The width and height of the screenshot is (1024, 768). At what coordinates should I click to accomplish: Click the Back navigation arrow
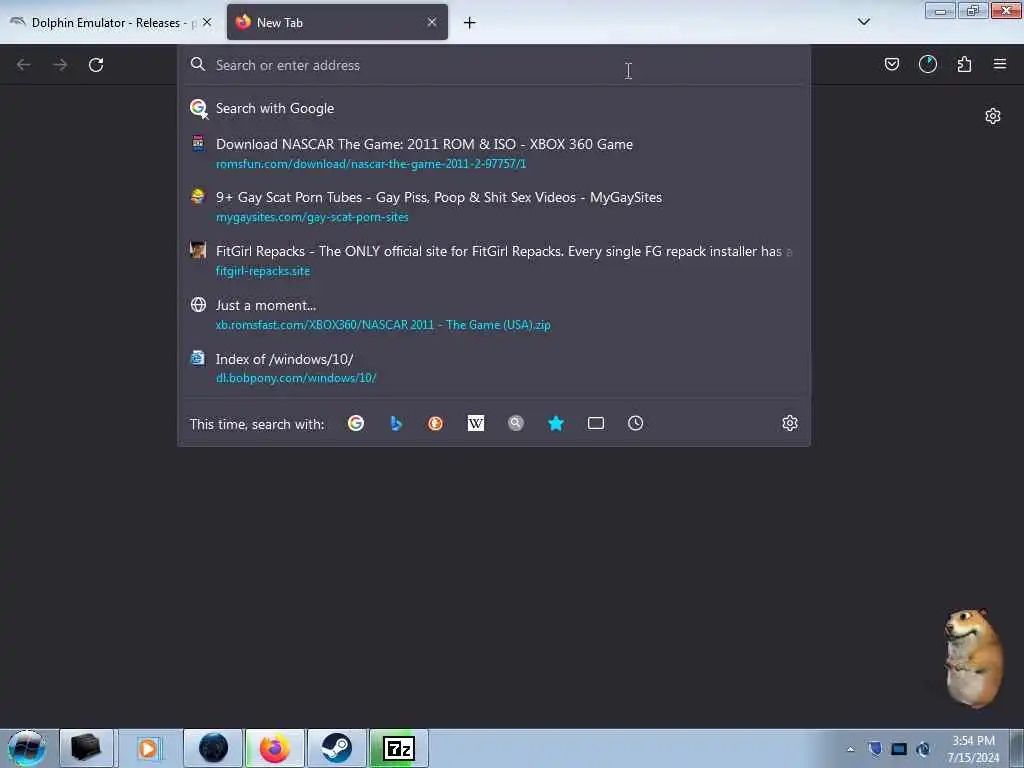click(24, 65)
